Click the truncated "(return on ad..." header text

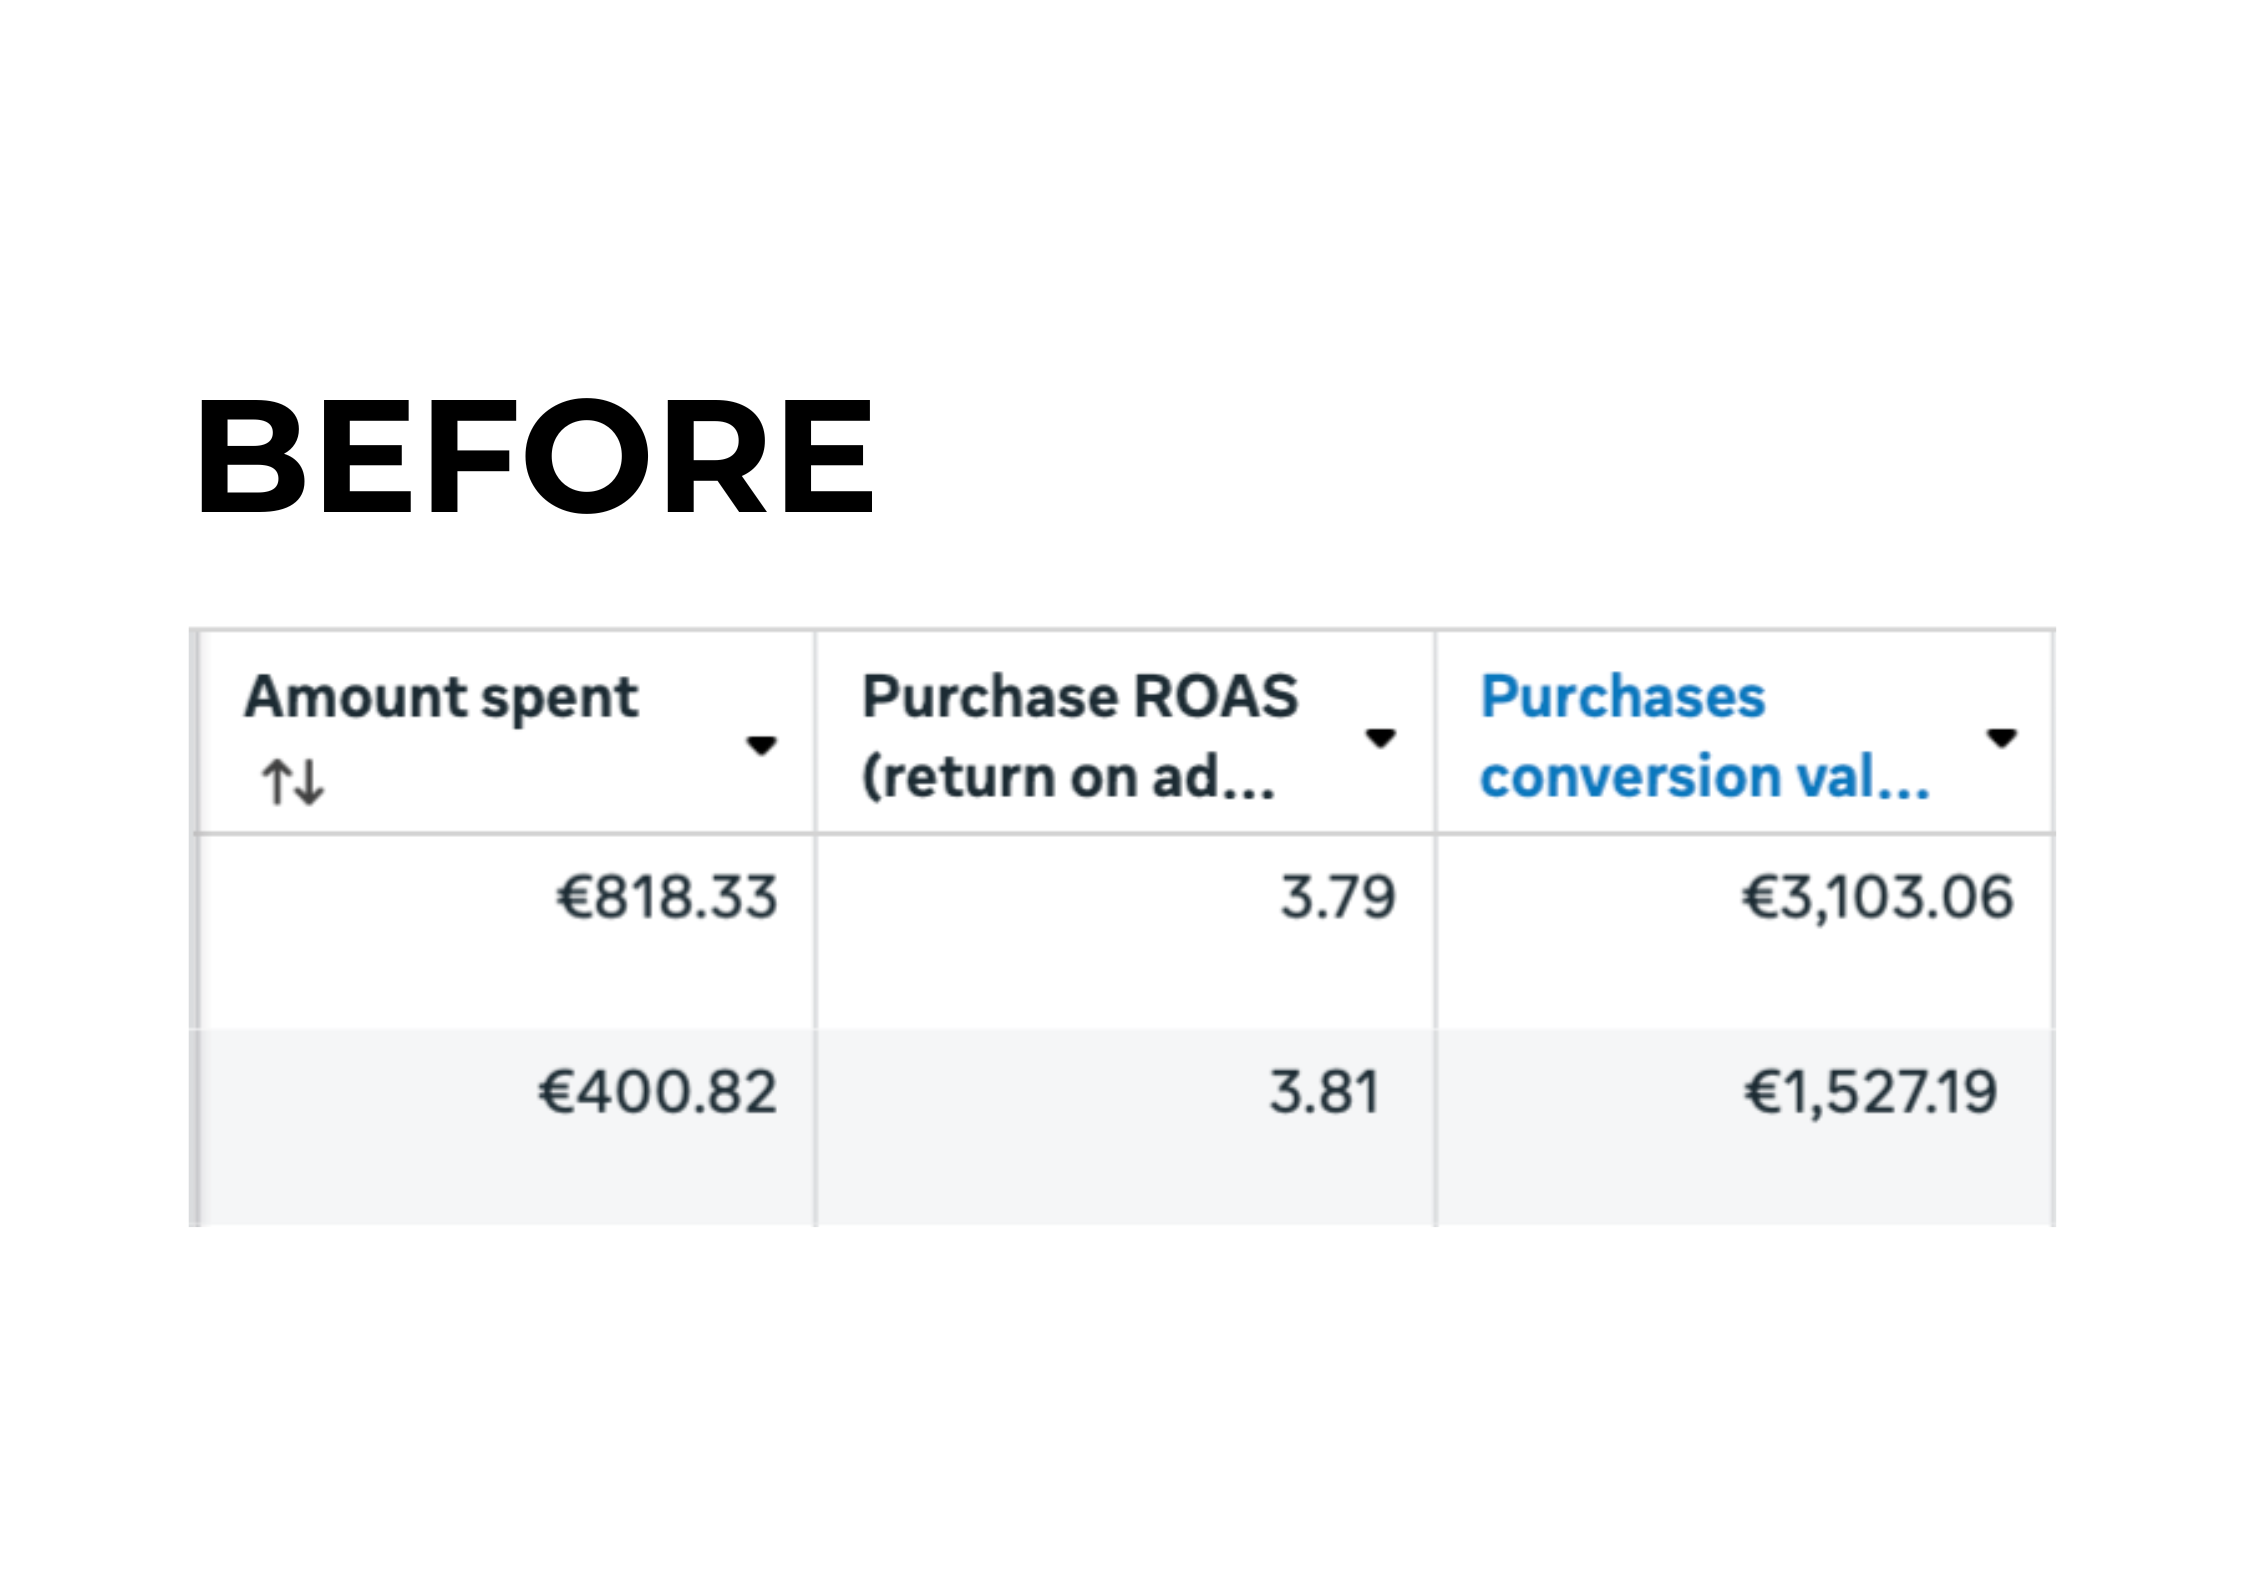(1068, 777)
